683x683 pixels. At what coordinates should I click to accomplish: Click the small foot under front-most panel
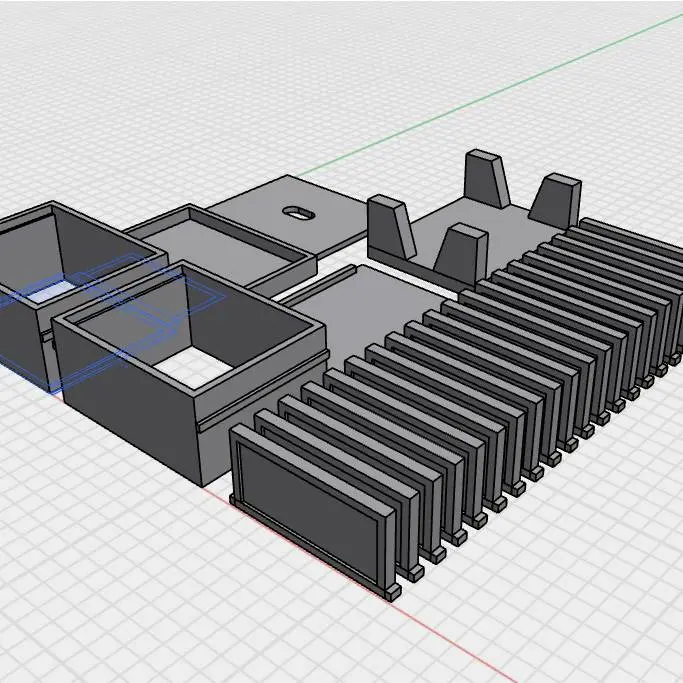392,592
